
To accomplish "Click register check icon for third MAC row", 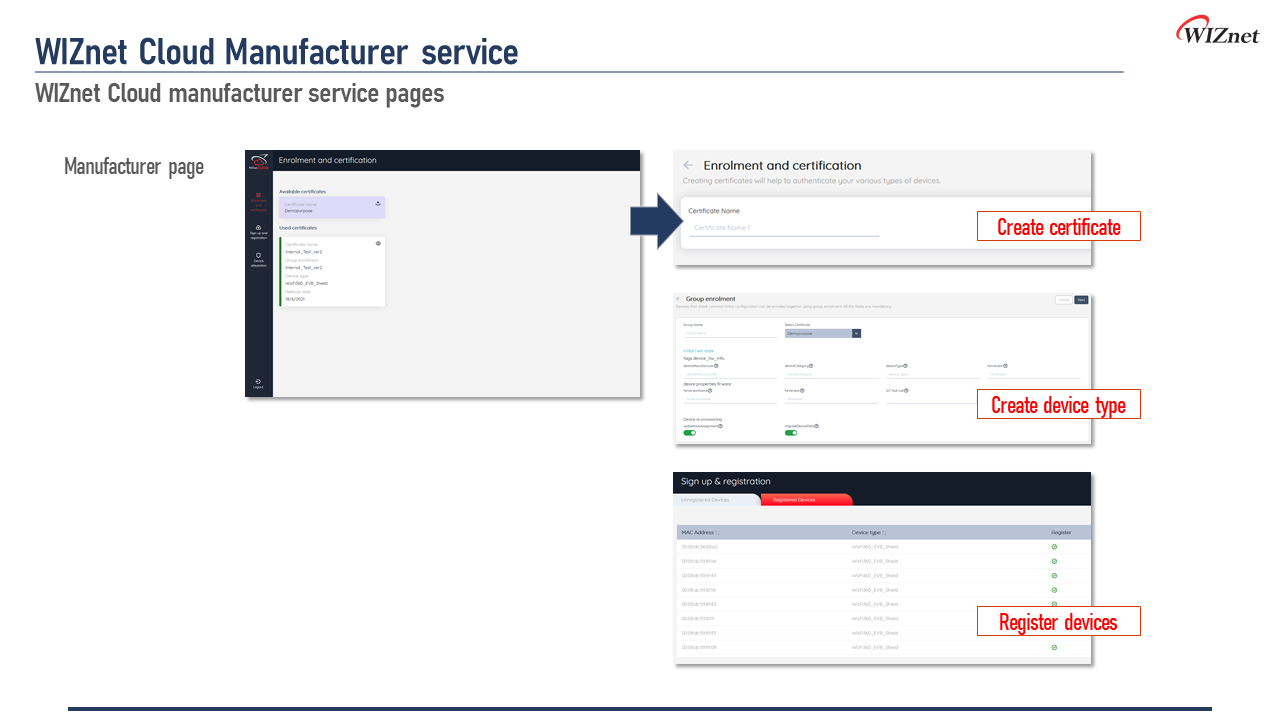I will click(1054, 576).
